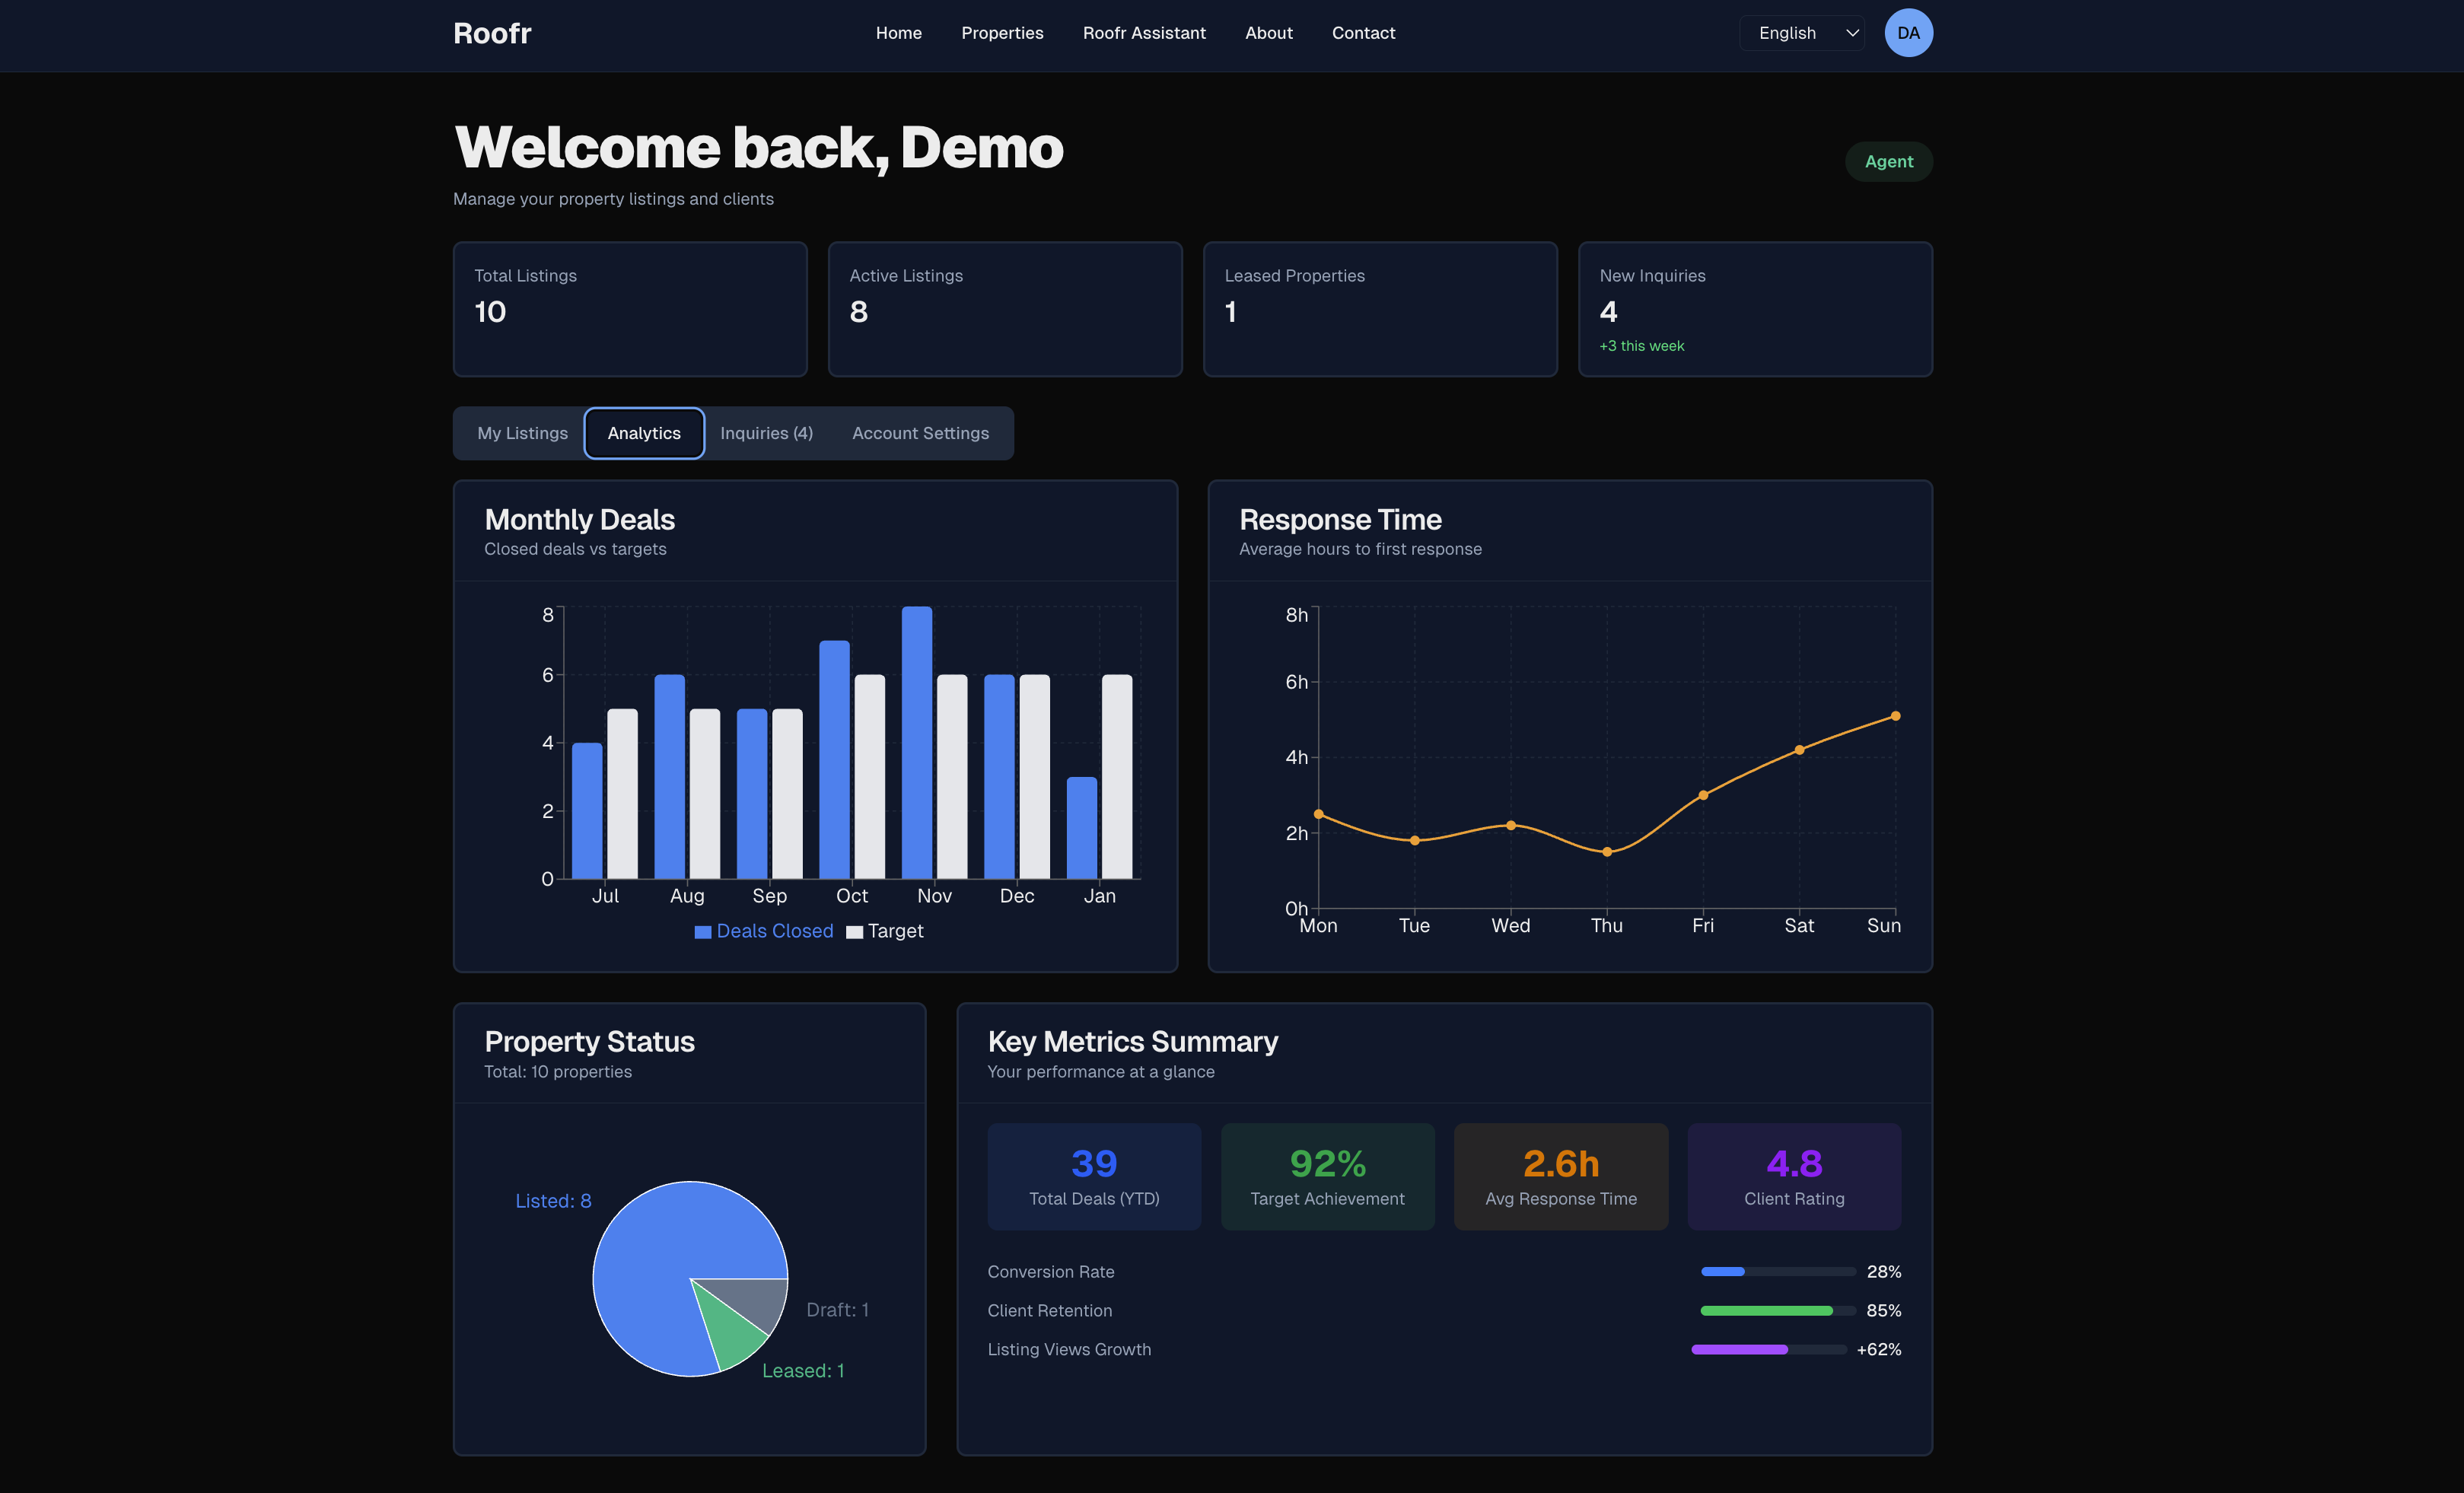Open the English language dropdown

pos(1800,32)
